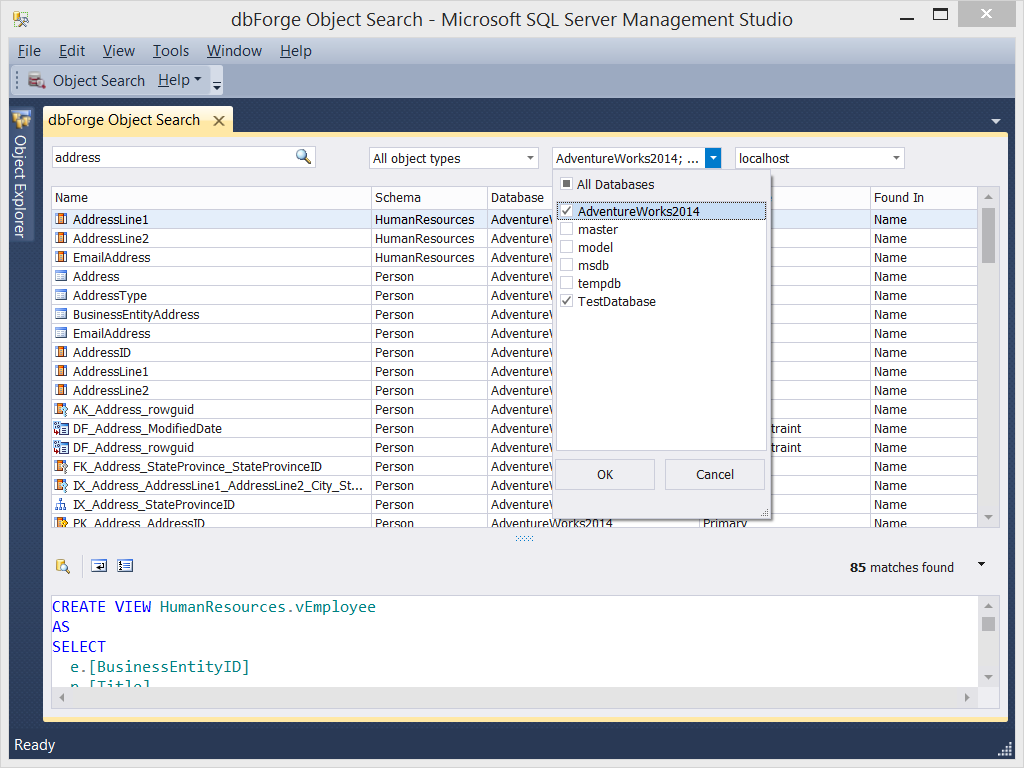Click key icon beside AK_Address_rowguid
Screen dimensions: 1024x768
[x=61, y=409]
